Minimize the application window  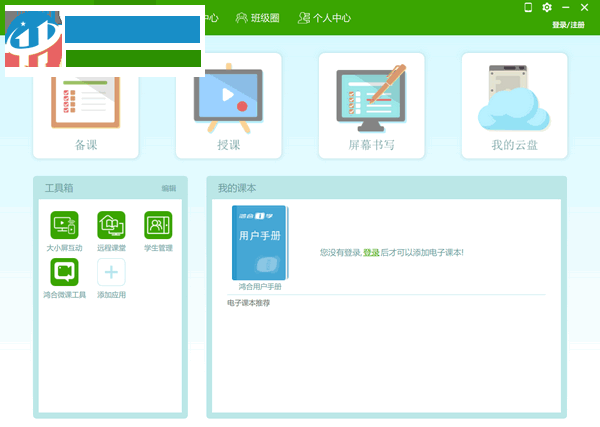point(566,7)
